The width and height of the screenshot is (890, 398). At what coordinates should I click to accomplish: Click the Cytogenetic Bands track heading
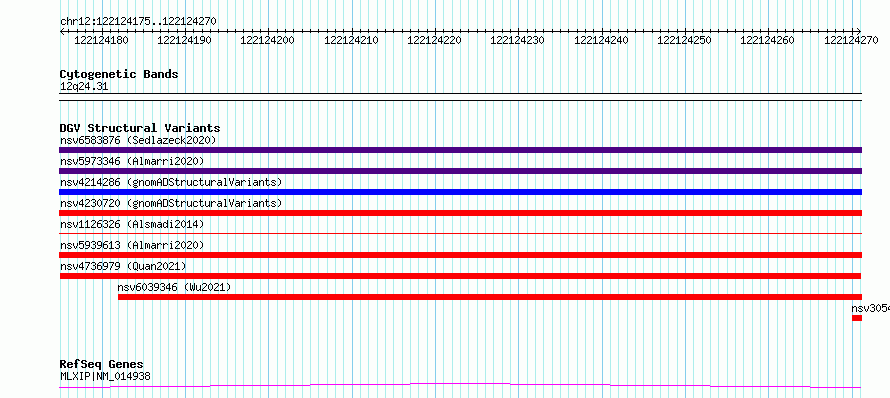pyautogui.click(x=119, y=74)
